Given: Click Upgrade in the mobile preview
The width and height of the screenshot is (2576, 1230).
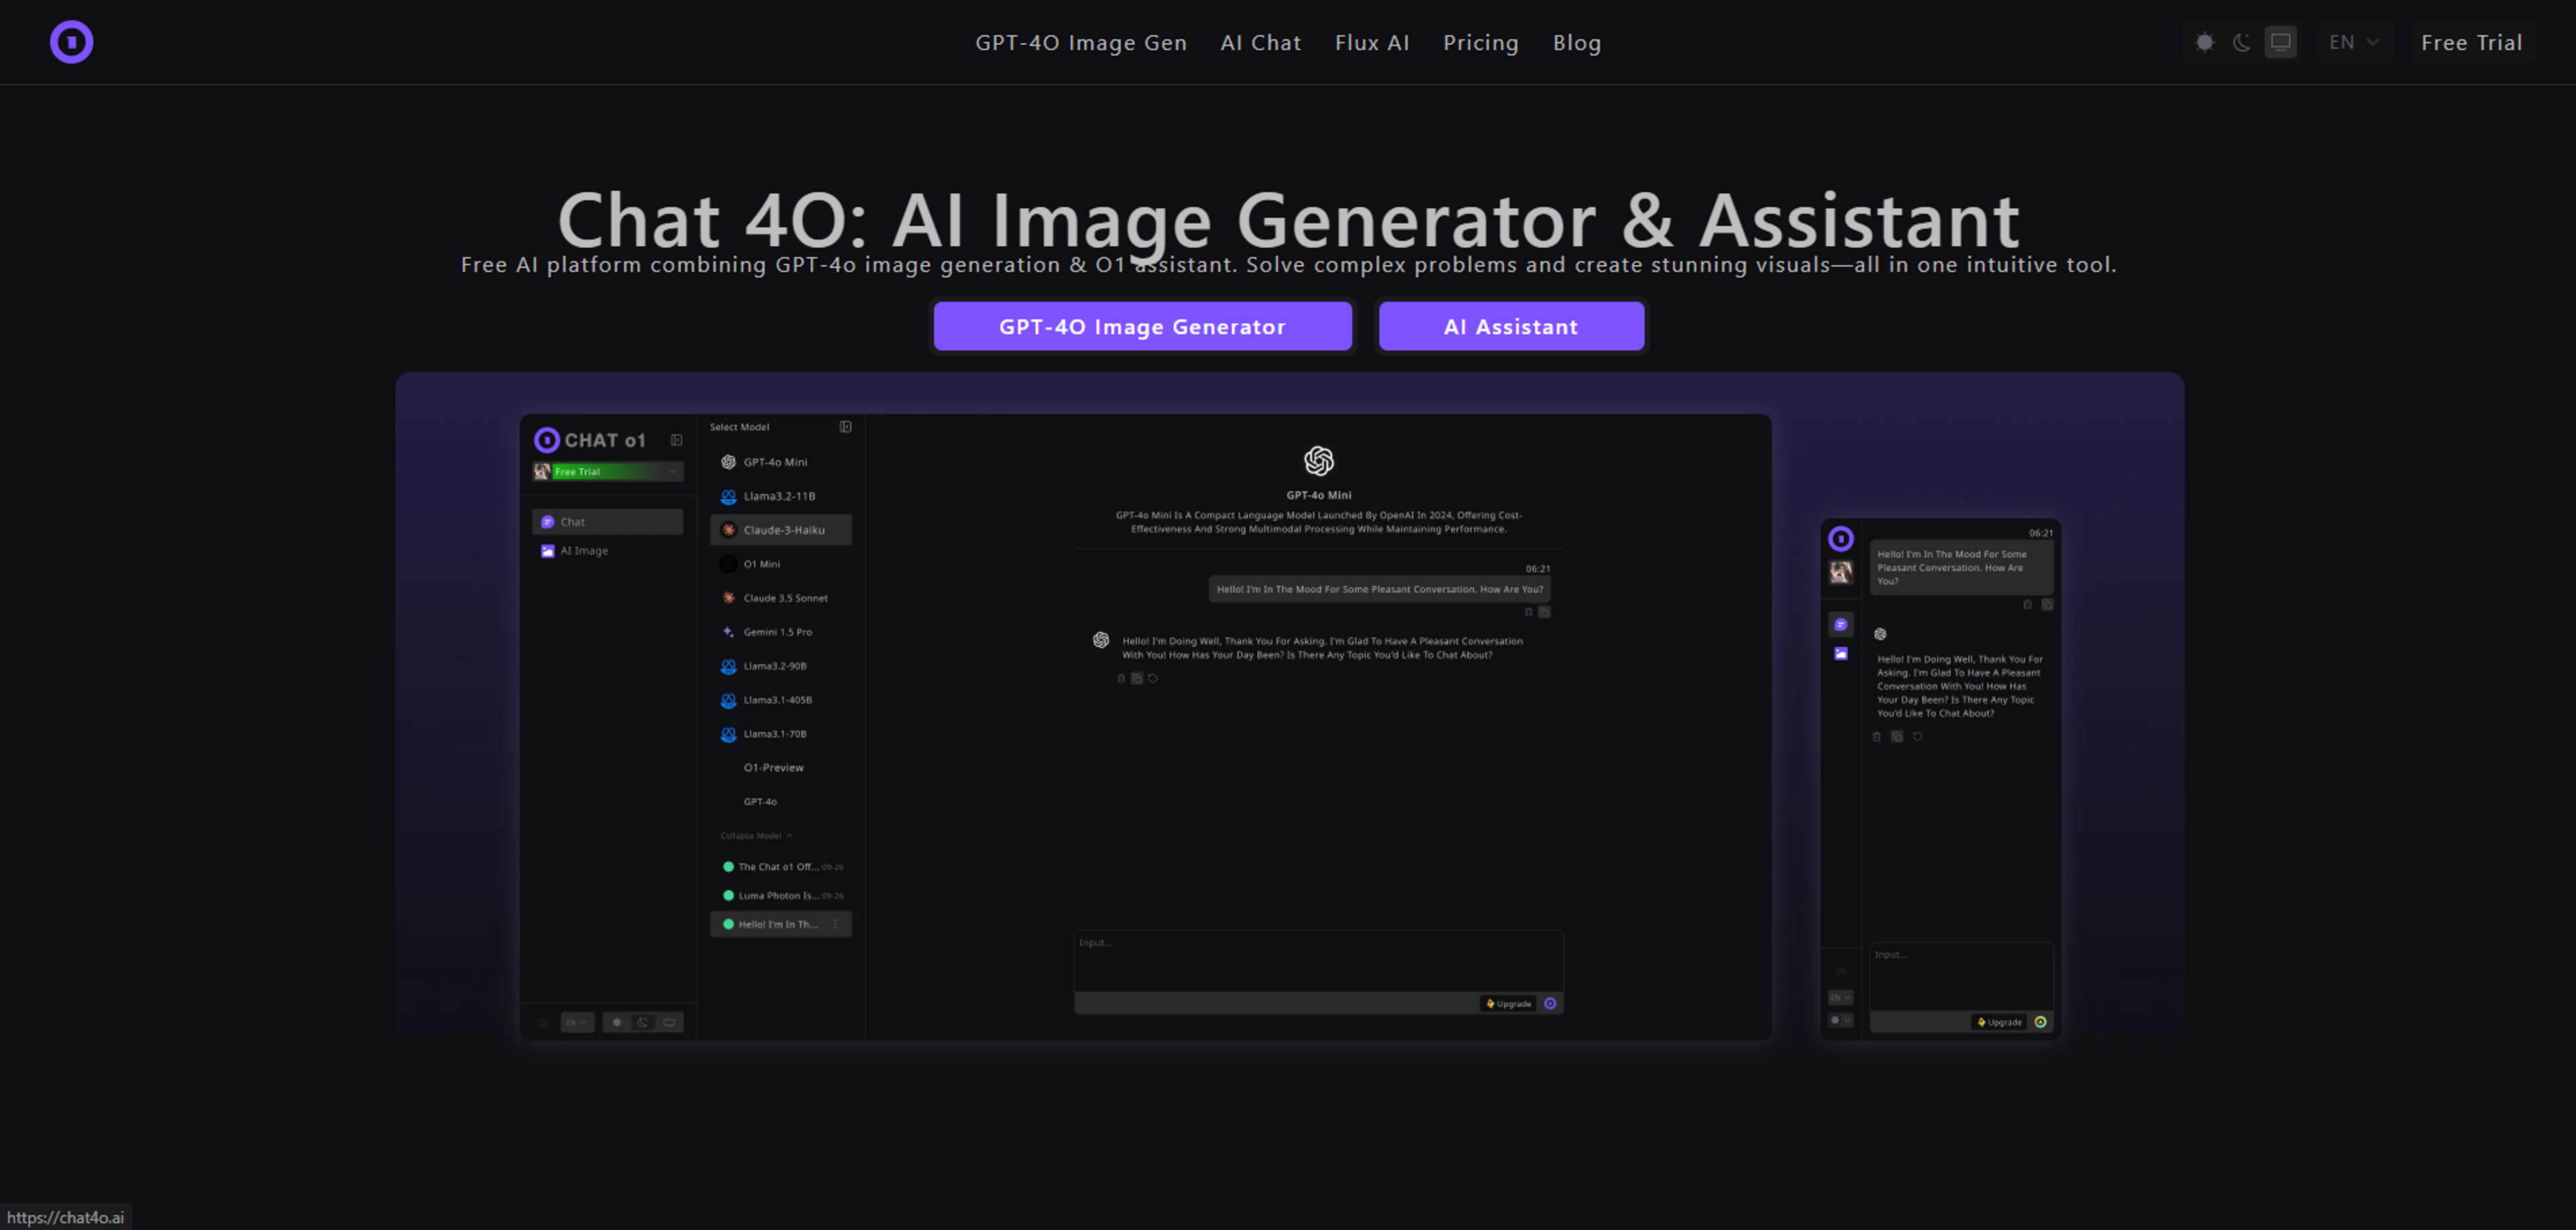Looking at the screenshot, I should coord(1999,1022).
